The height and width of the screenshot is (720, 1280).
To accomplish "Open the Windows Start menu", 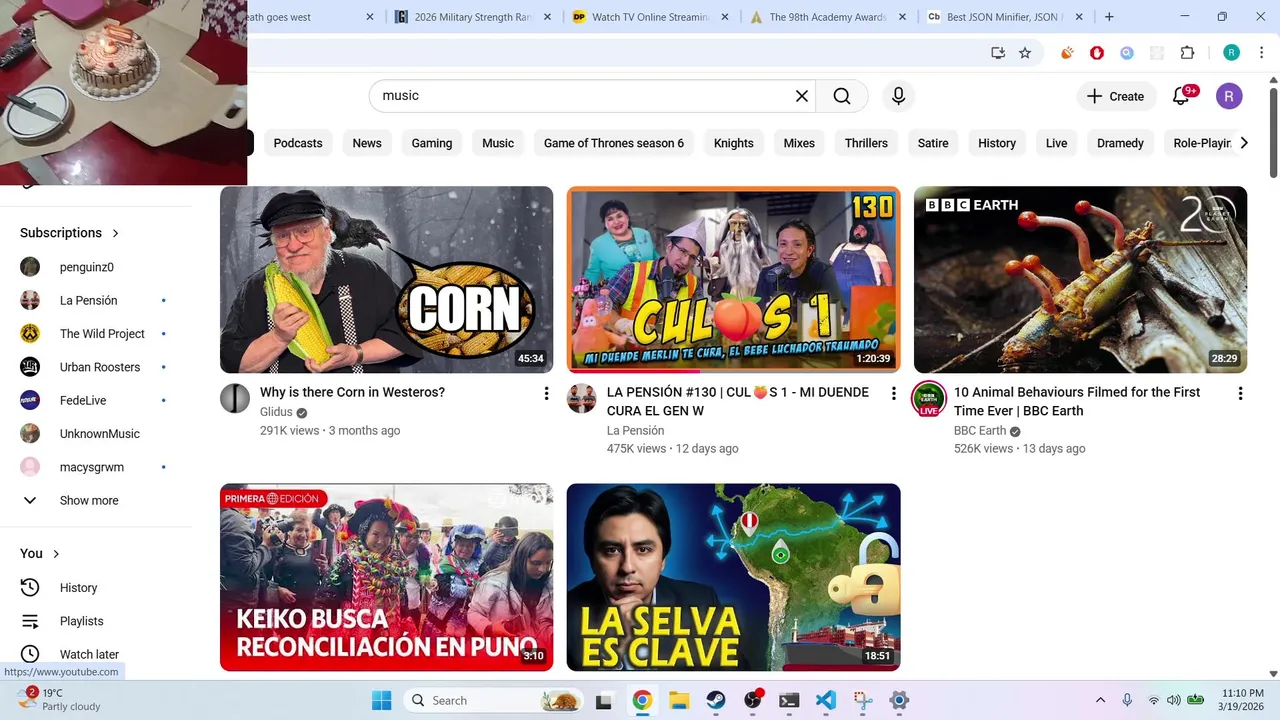I will [382, 700].
